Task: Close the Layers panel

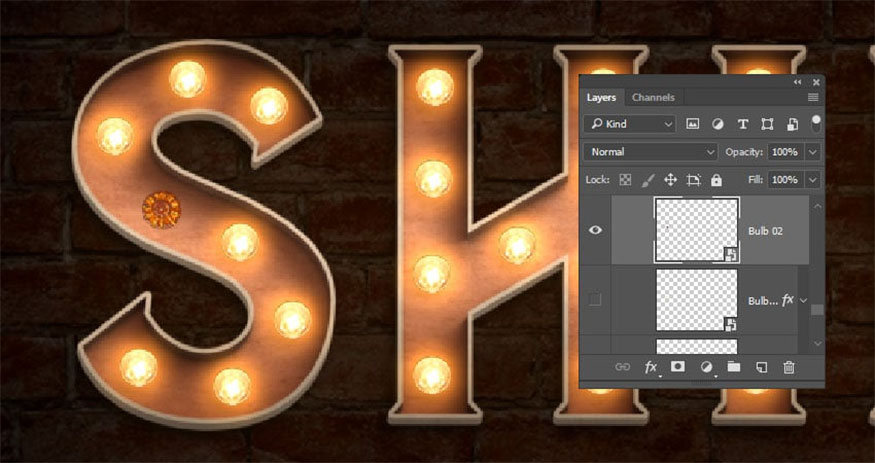Action: 816,82
